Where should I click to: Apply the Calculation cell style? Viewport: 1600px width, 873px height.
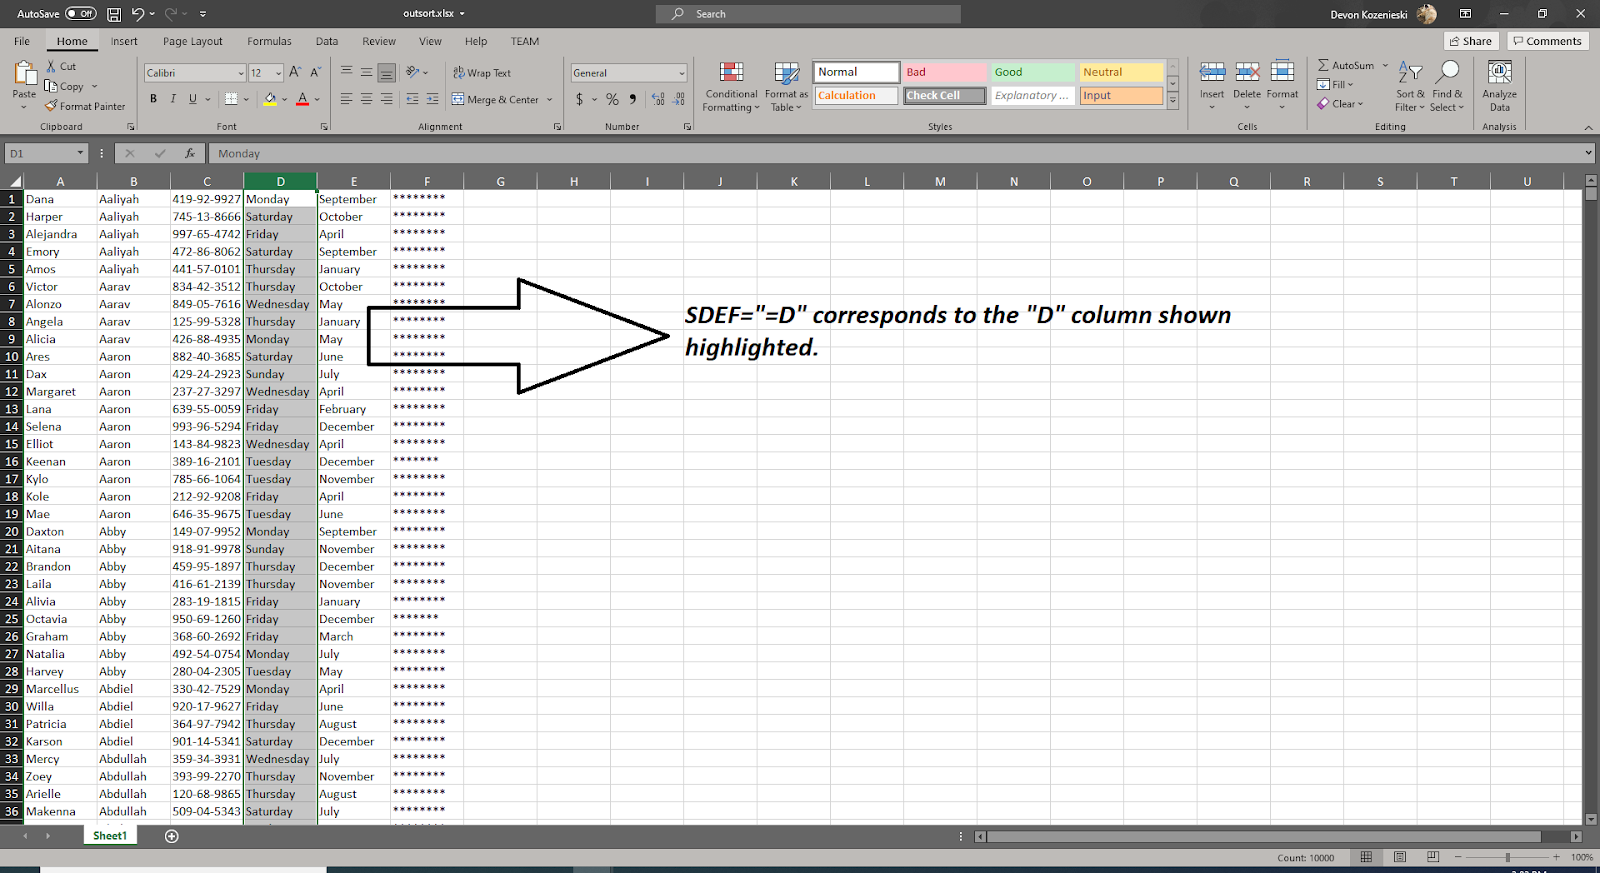click(856, 96)
